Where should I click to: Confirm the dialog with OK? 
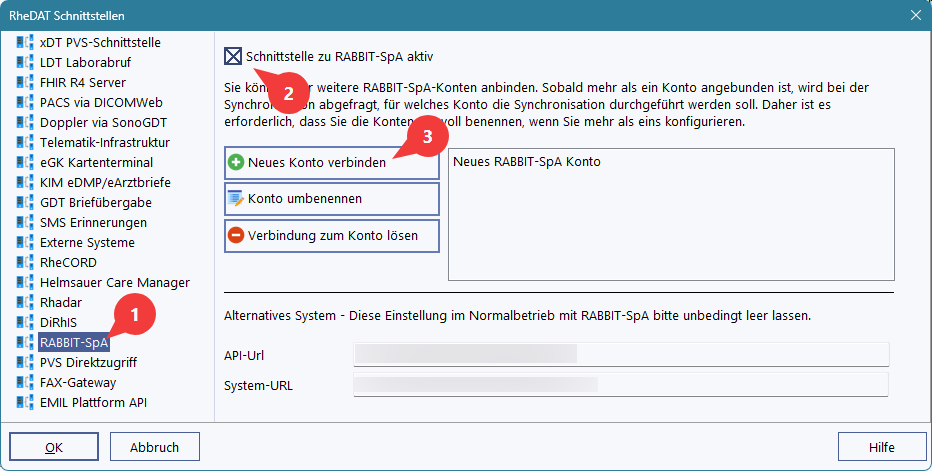(x=54, y=447)
